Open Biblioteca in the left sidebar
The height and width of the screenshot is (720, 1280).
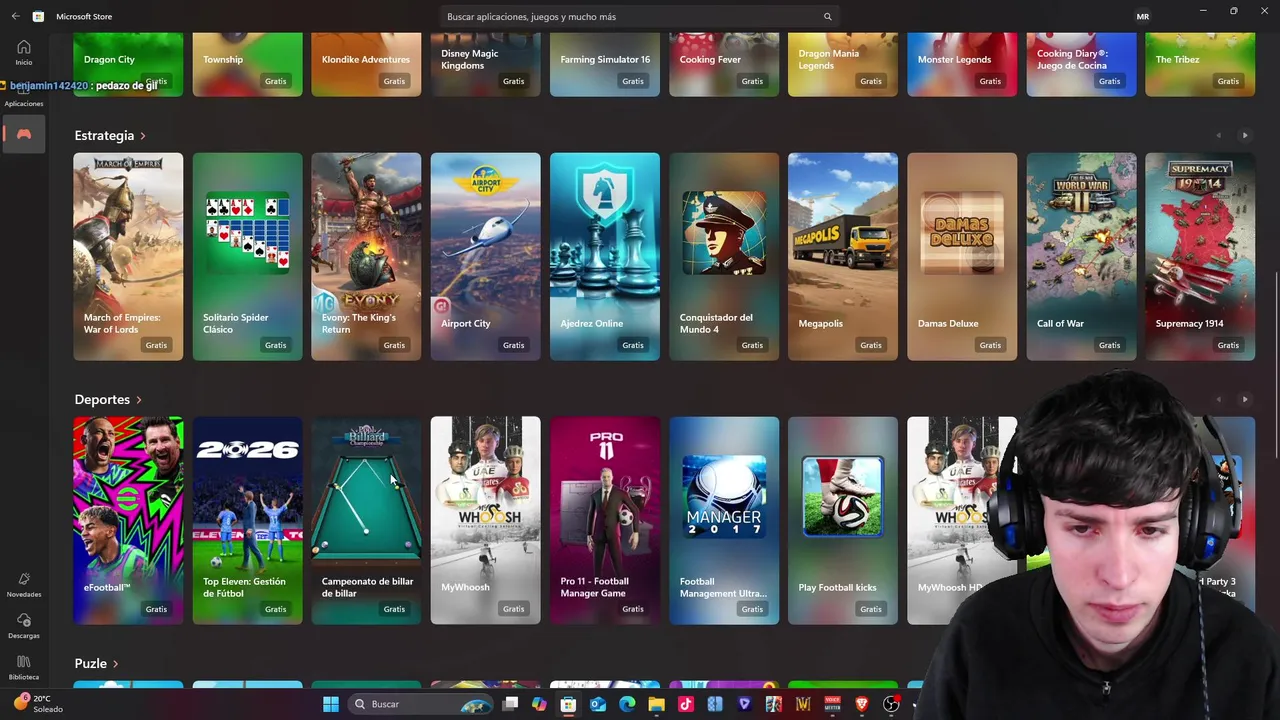click(23, 667)
